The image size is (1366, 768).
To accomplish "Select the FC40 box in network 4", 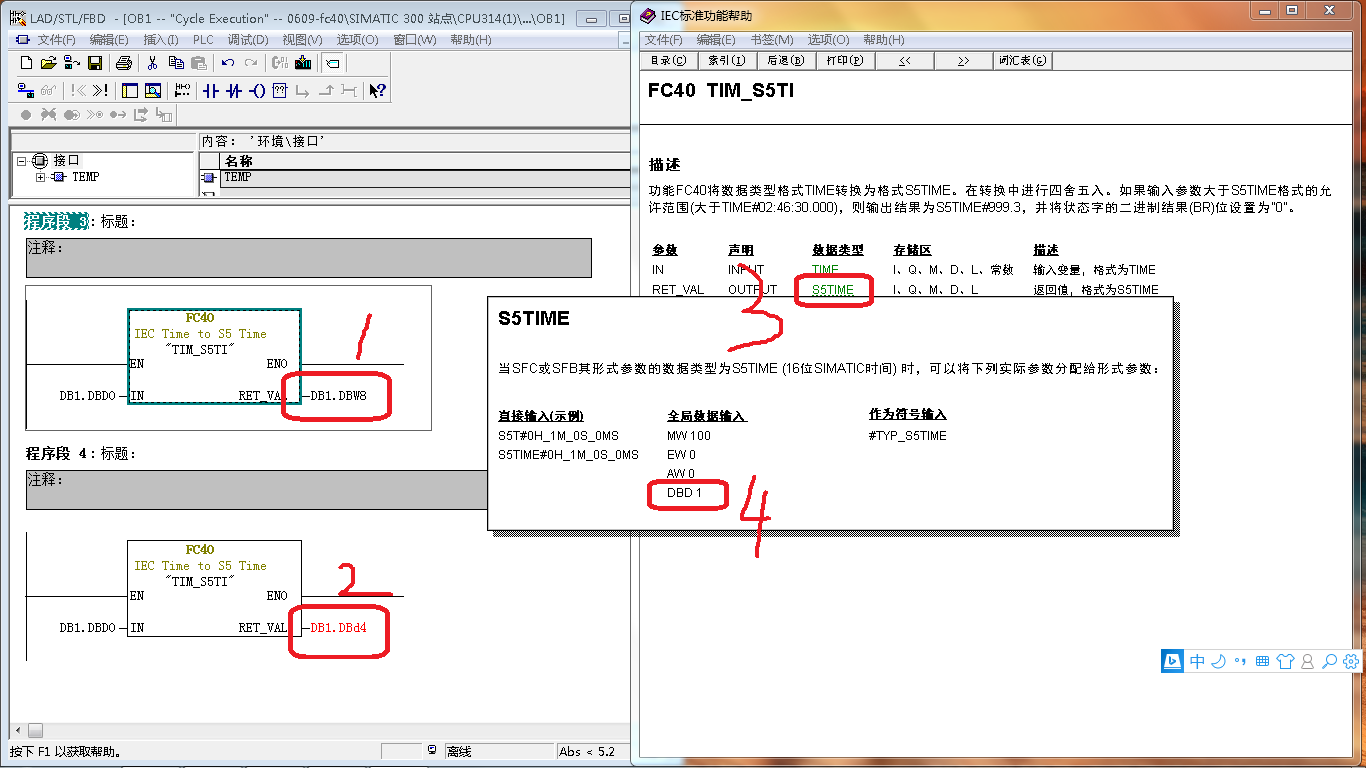I will click(214, 590).
